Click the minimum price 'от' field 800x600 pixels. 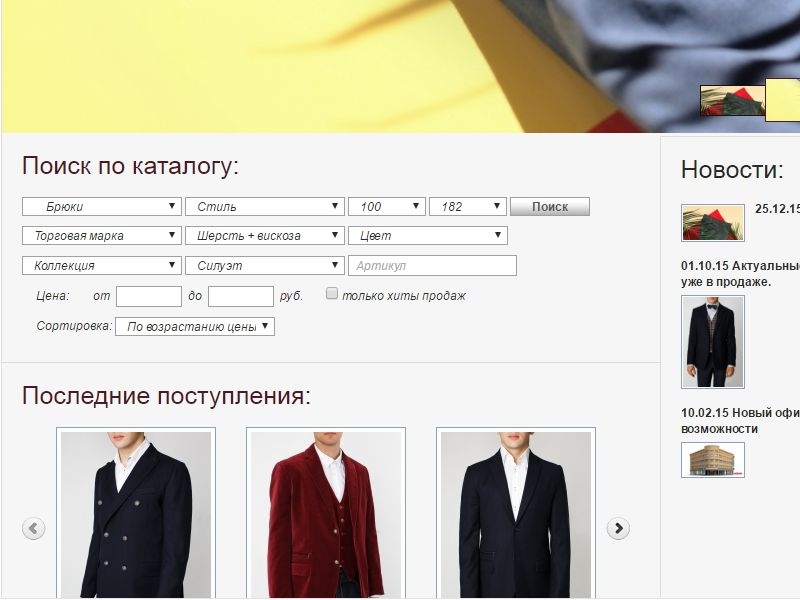[x=148, y=296]
